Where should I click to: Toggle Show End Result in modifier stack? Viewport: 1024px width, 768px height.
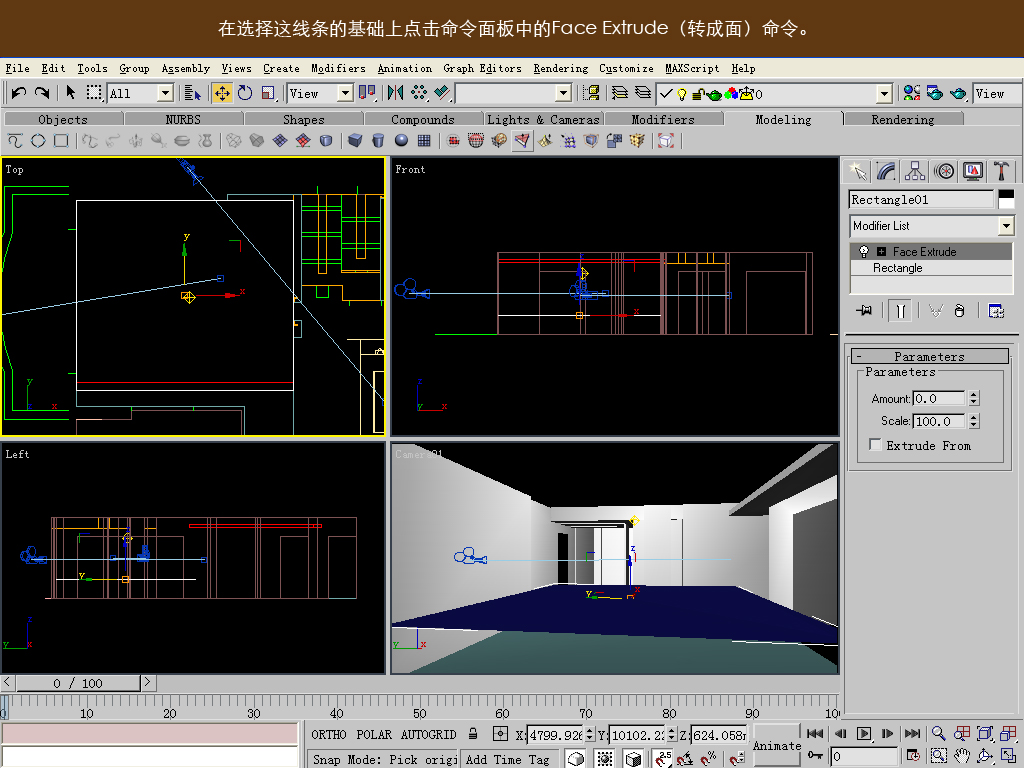click(901, 311)
